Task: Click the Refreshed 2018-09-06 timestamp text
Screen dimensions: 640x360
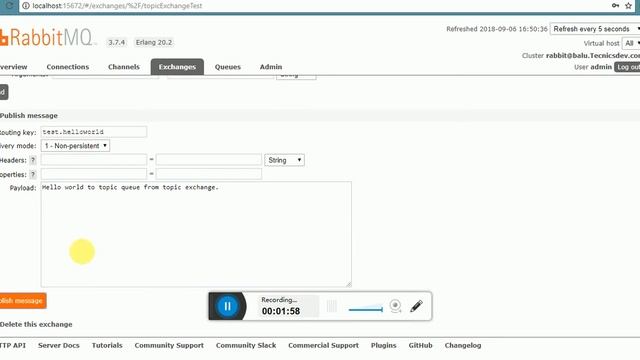Action: click(497, 29)
